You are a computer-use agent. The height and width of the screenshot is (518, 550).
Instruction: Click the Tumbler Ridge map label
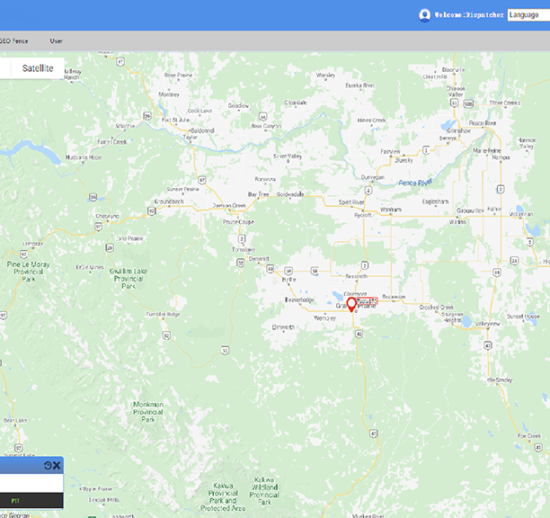(163, 314)
